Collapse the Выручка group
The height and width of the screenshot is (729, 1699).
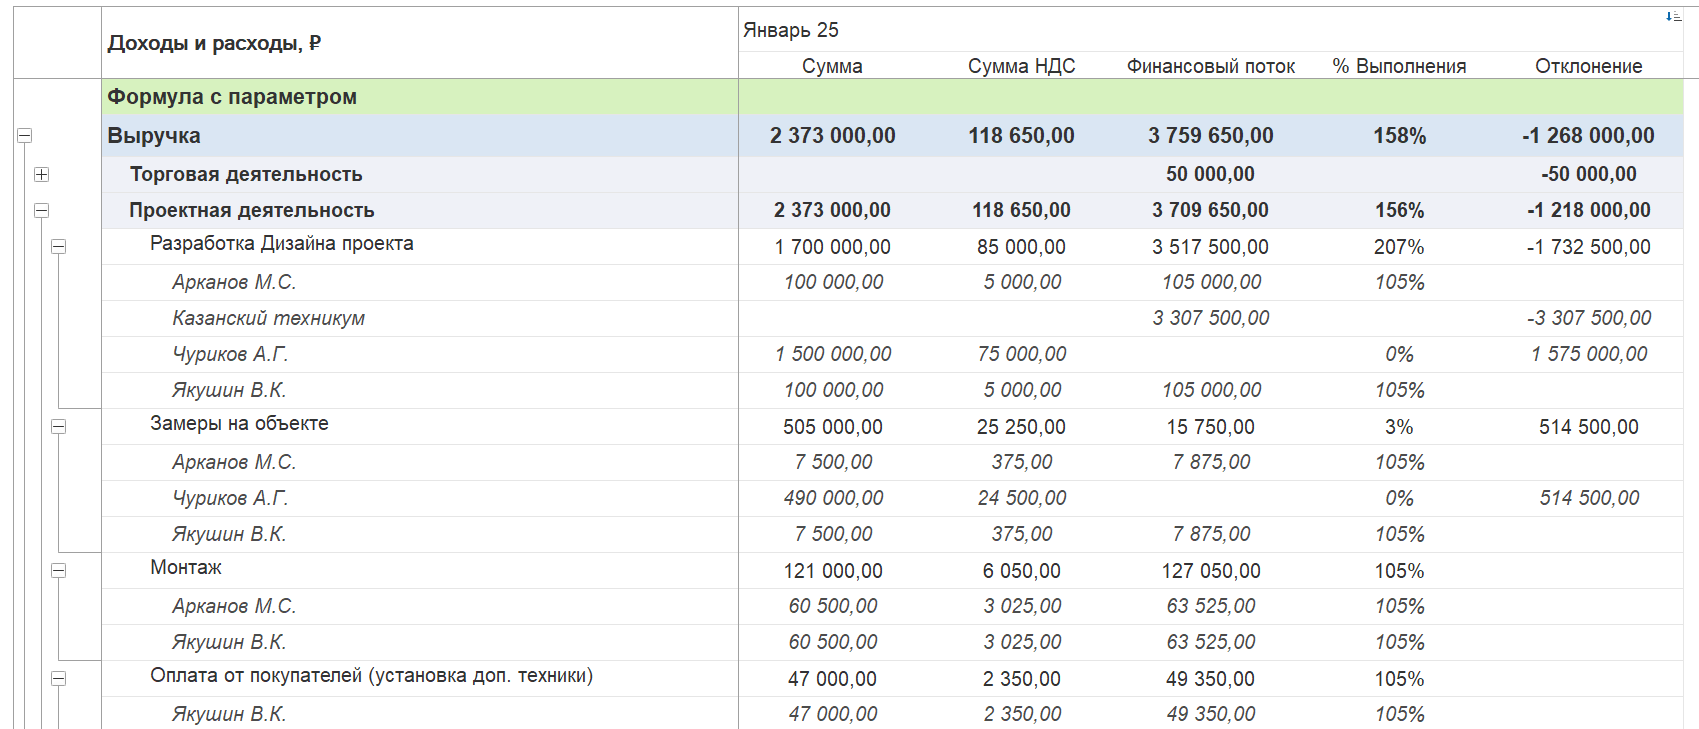[25, 136]
